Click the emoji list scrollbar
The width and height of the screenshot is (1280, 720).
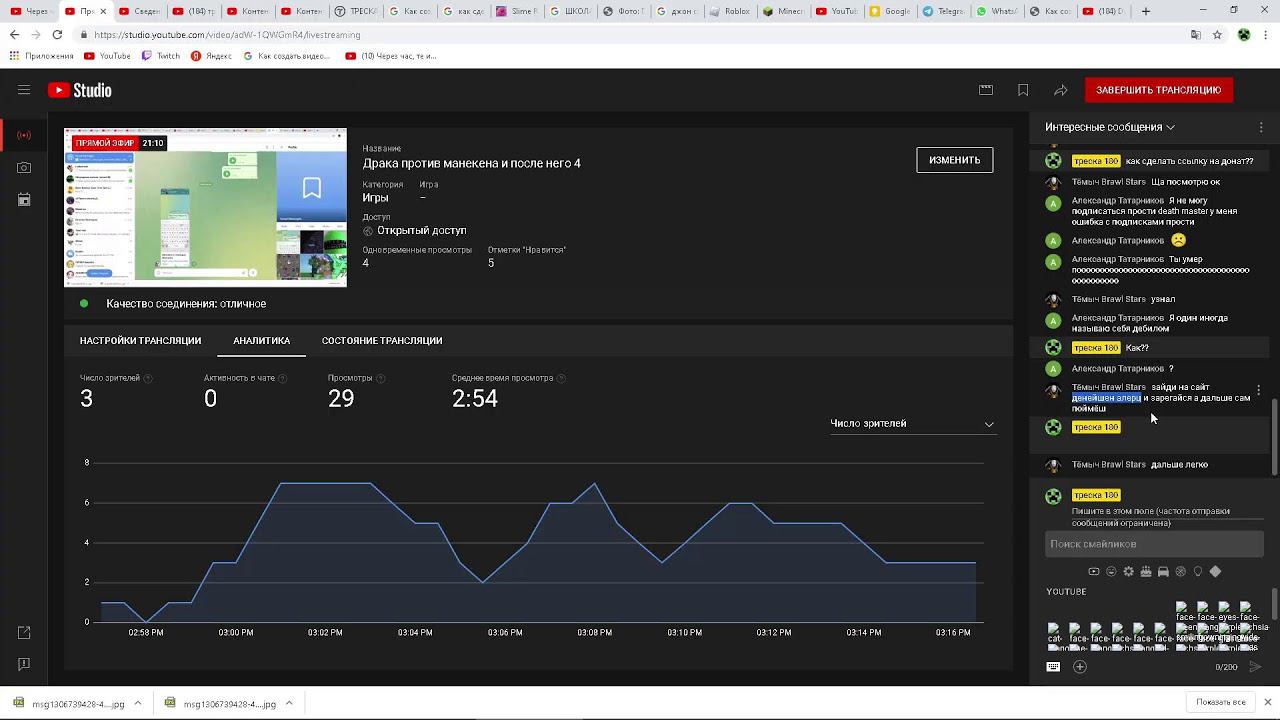pos(1273,604)
